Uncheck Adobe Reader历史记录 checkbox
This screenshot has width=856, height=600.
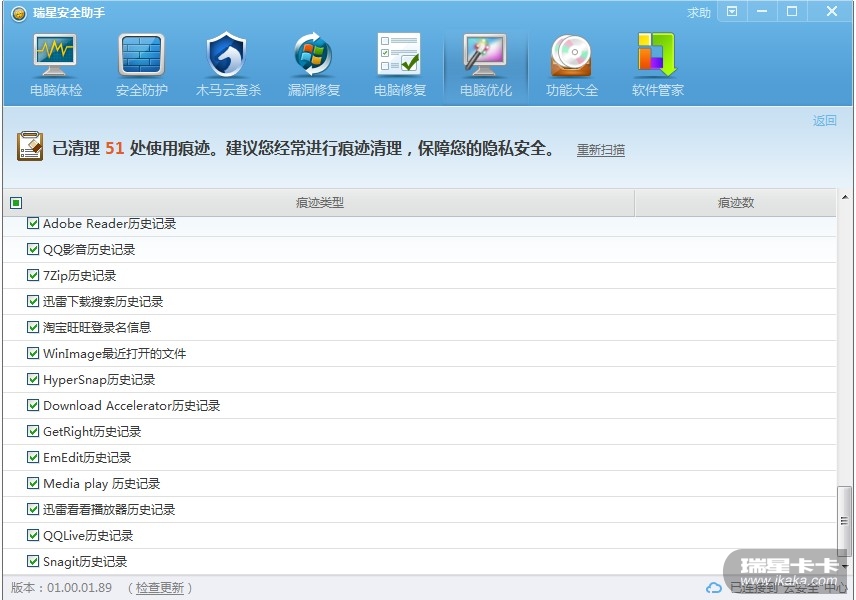pos(33,223)
